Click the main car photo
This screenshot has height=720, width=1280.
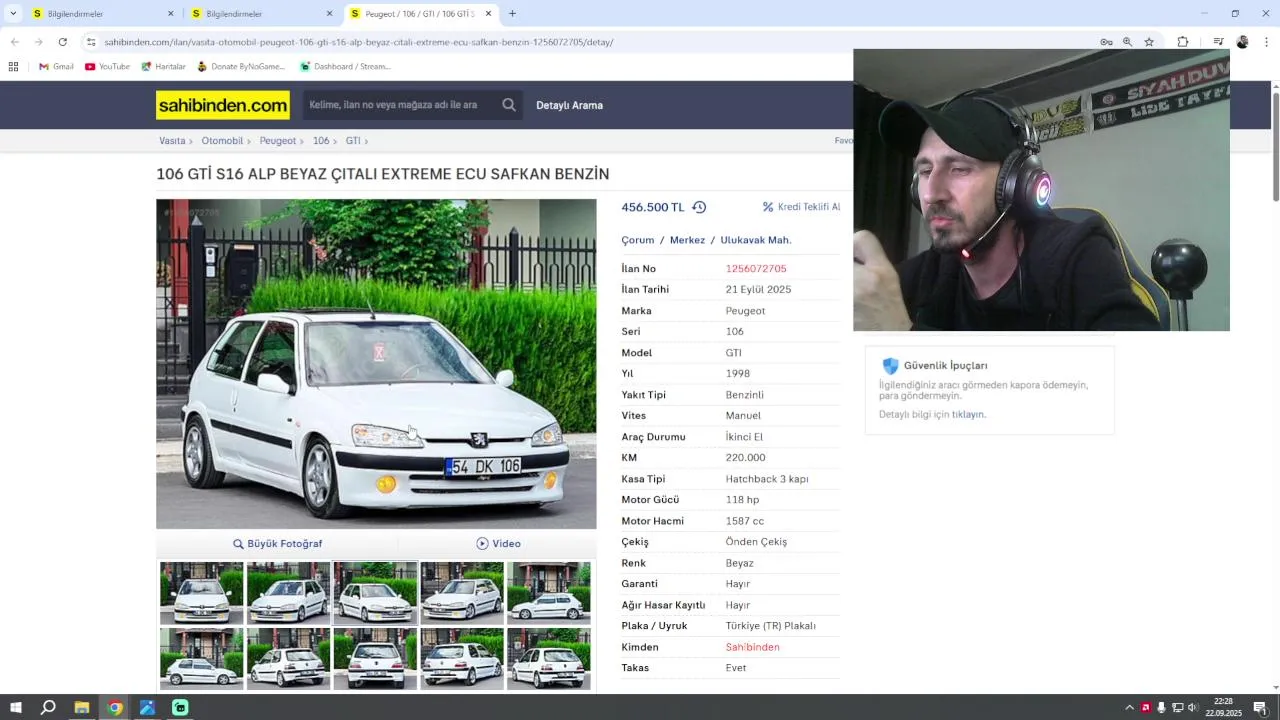click(376, 364)
